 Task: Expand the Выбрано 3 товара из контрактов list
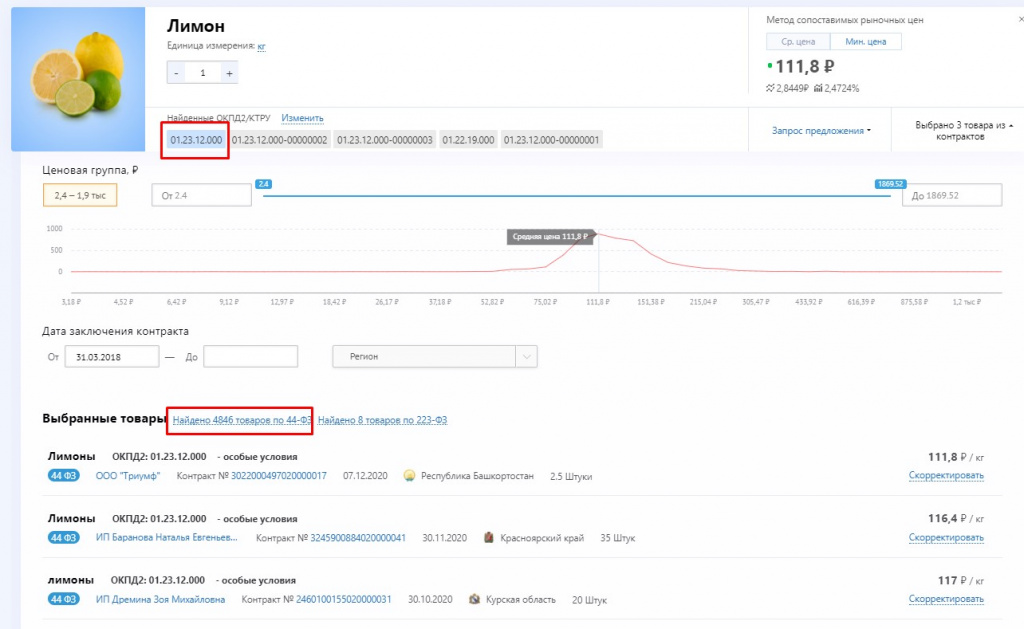point(963,131)
